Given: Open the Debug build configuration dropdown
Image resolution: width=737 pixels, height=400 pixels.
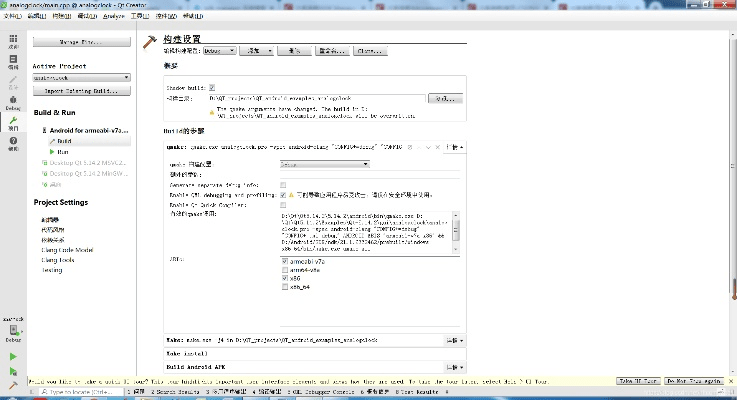Looking at the screenshot, I should (x=219, y=49).
